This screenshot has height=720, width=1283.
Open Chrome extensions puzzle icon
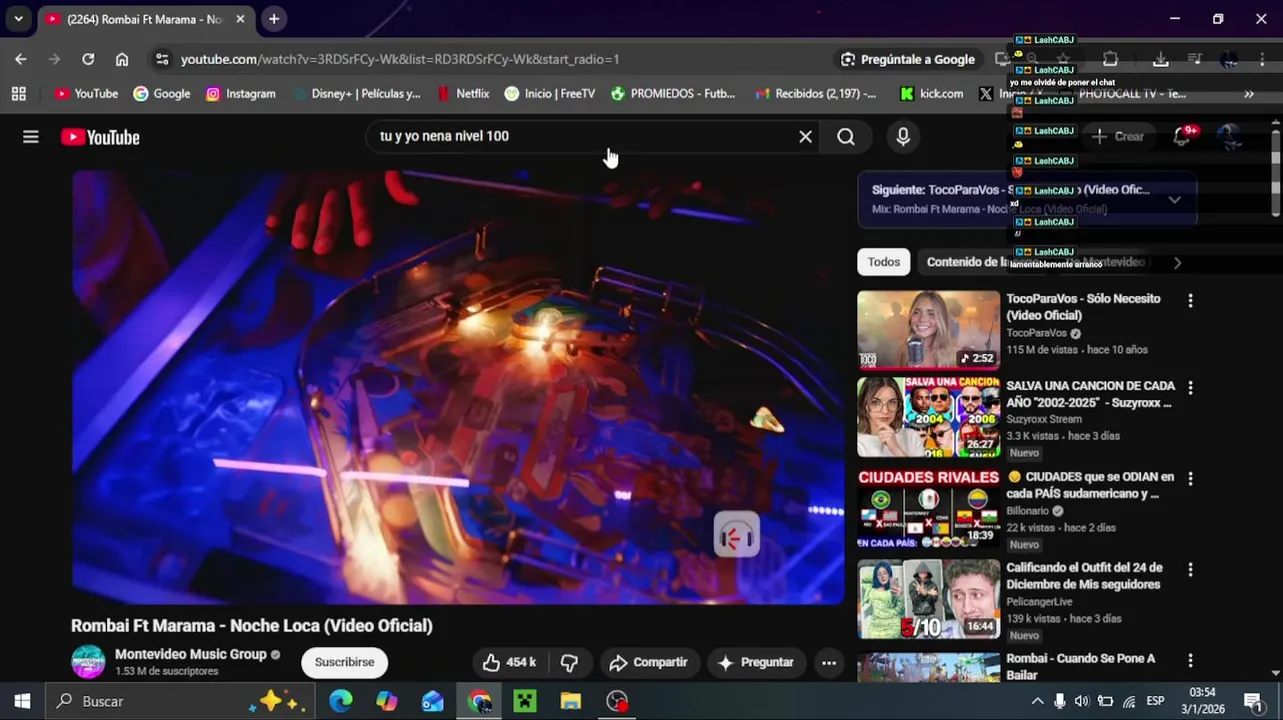(x=1110, y=59)
